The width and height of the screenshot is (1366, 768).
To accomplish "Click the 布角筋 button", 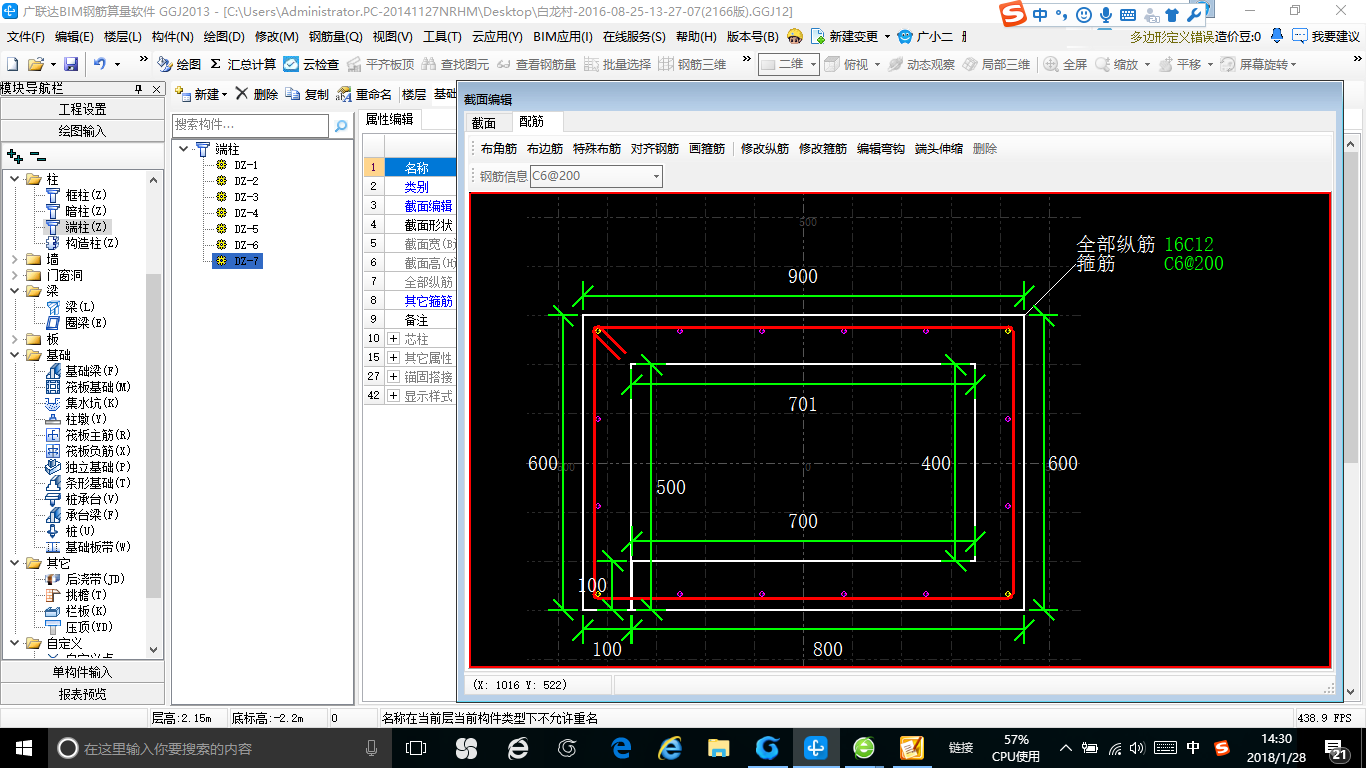I will (499, 149).
